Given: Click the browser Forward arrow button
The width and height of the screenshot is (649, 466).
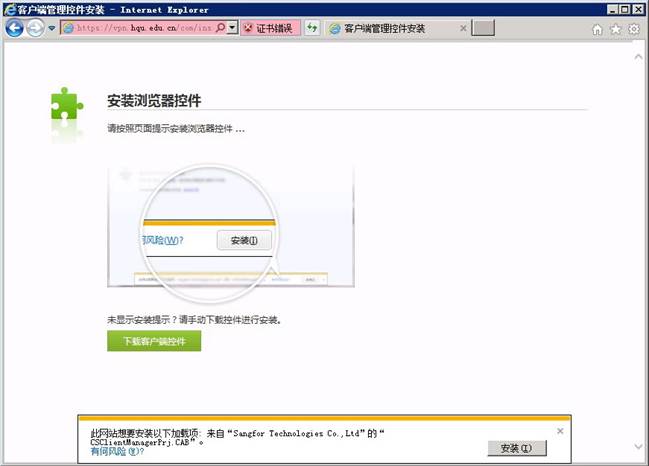Looking at the screenshot, I should point(36,28).
